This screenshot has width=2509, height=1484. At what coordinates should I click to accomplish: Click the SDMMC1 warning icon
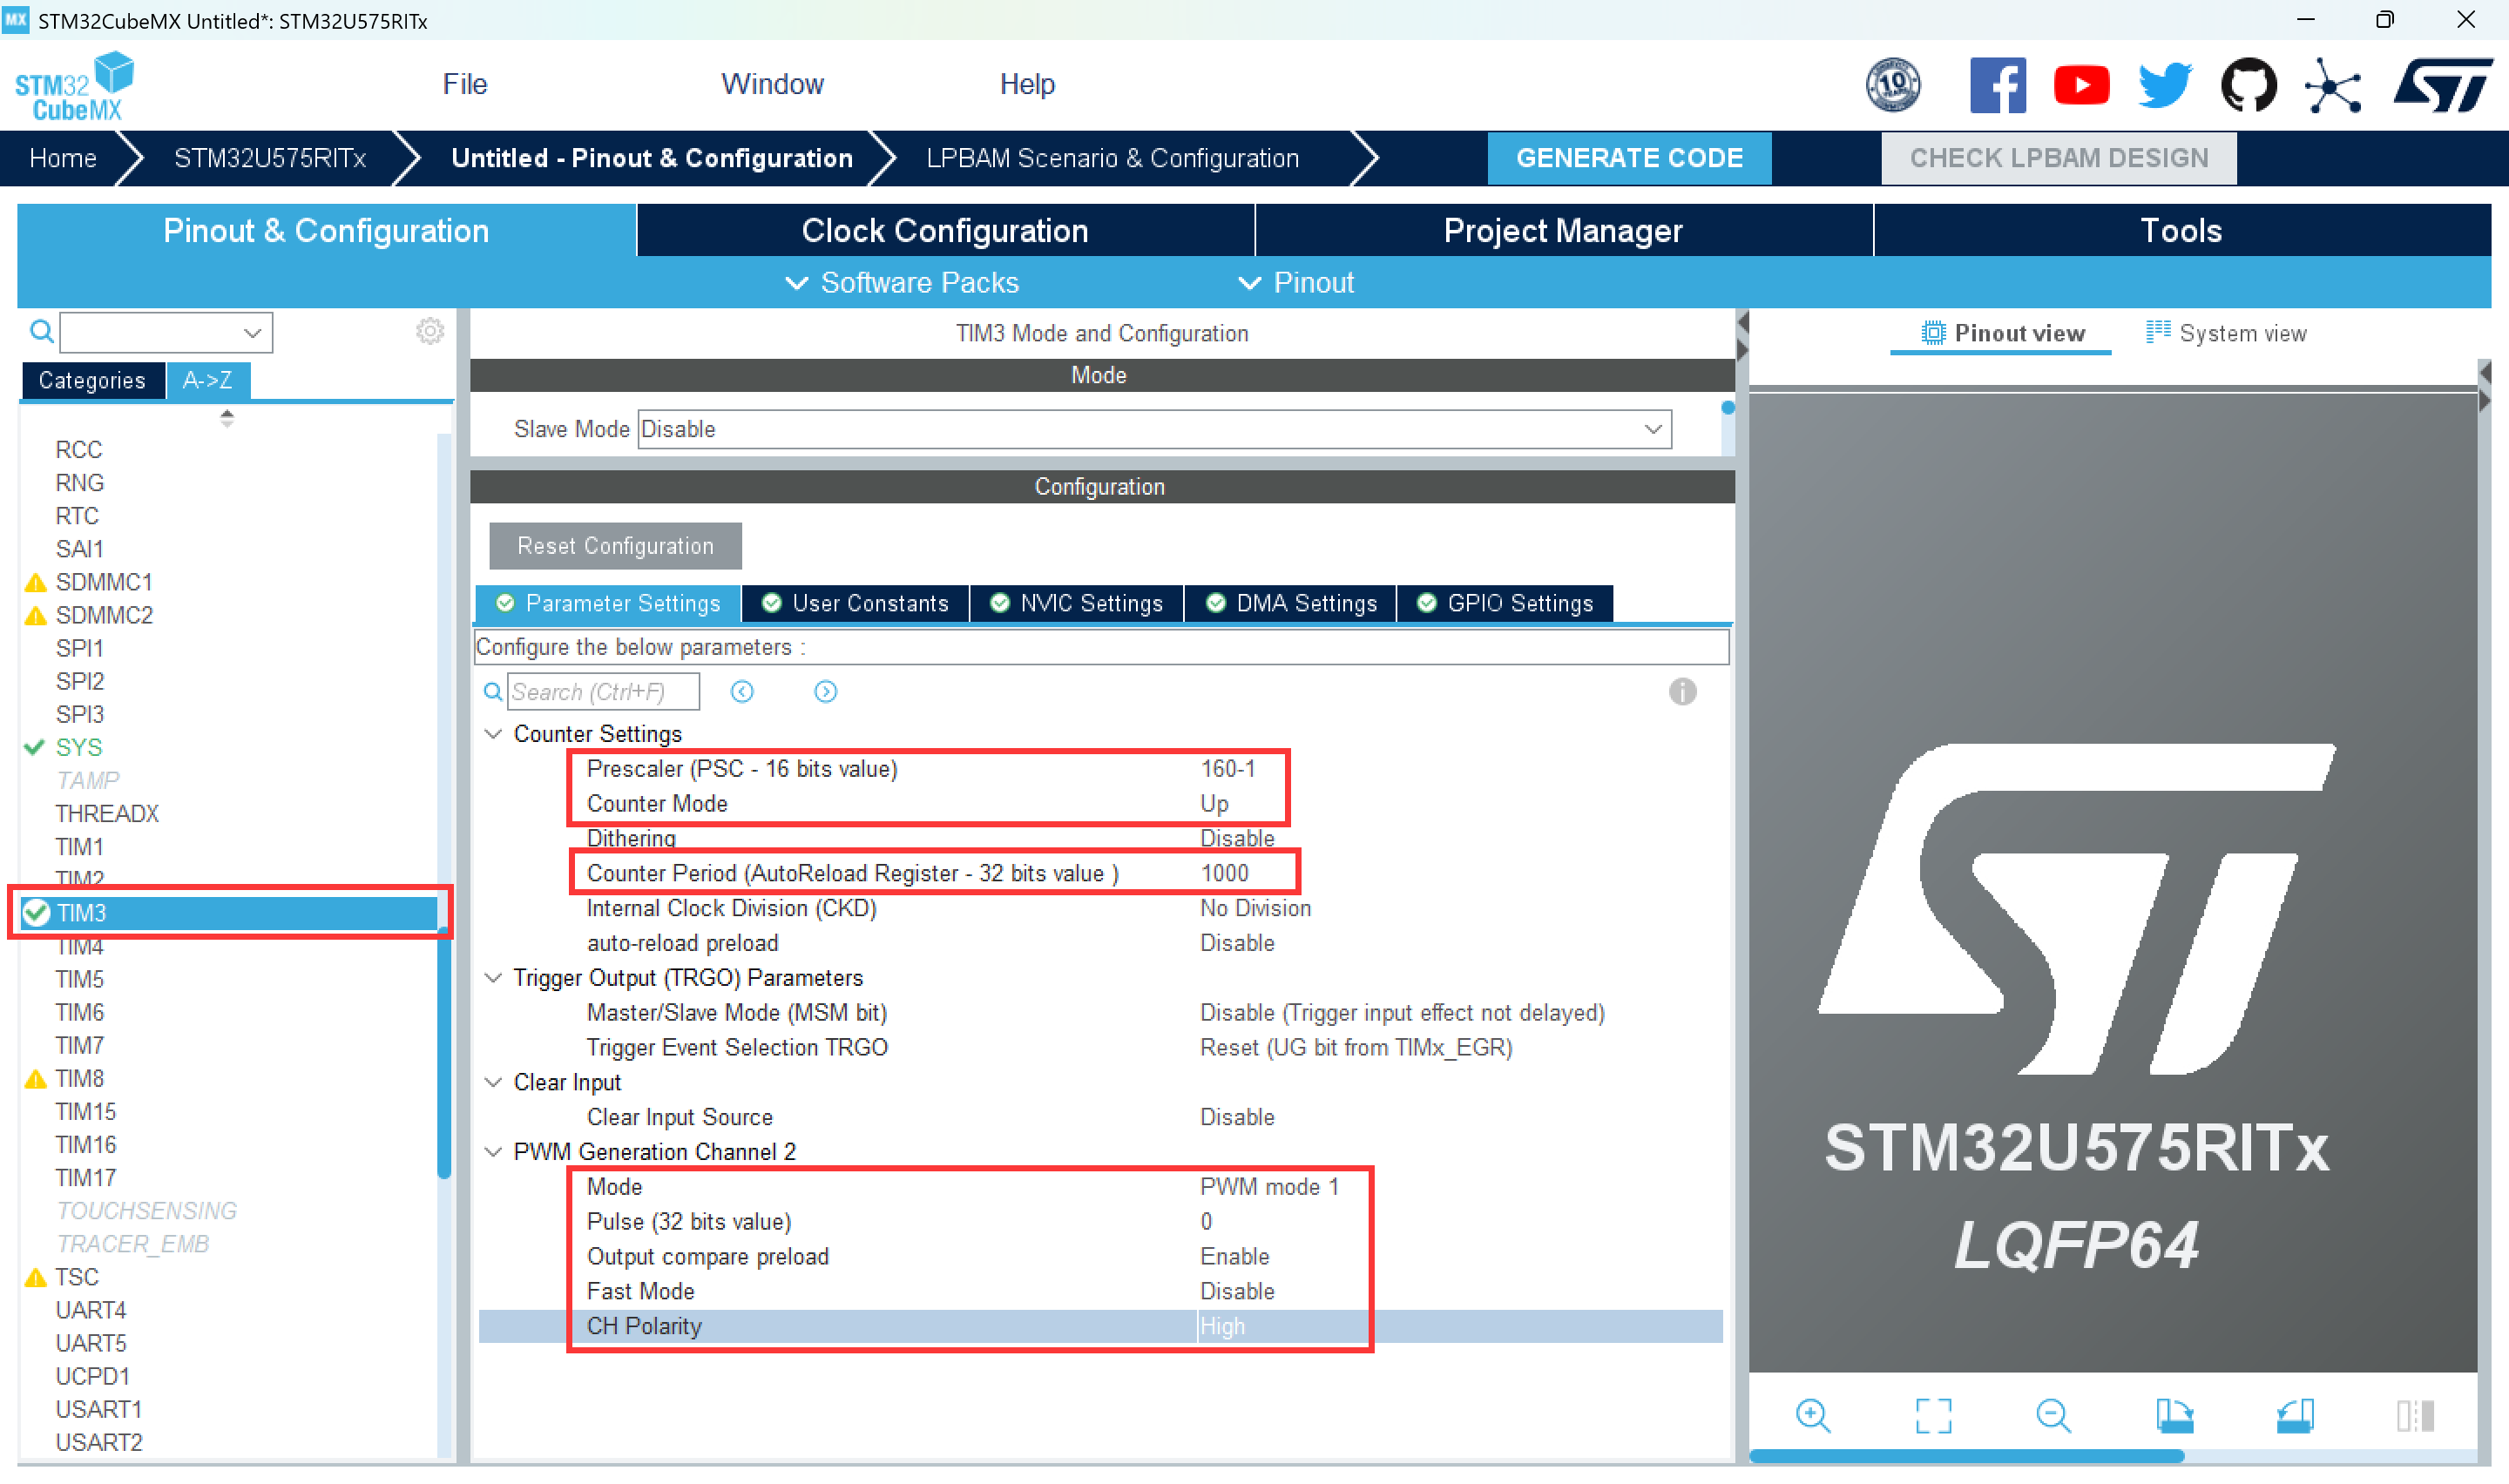coord(35,582)
